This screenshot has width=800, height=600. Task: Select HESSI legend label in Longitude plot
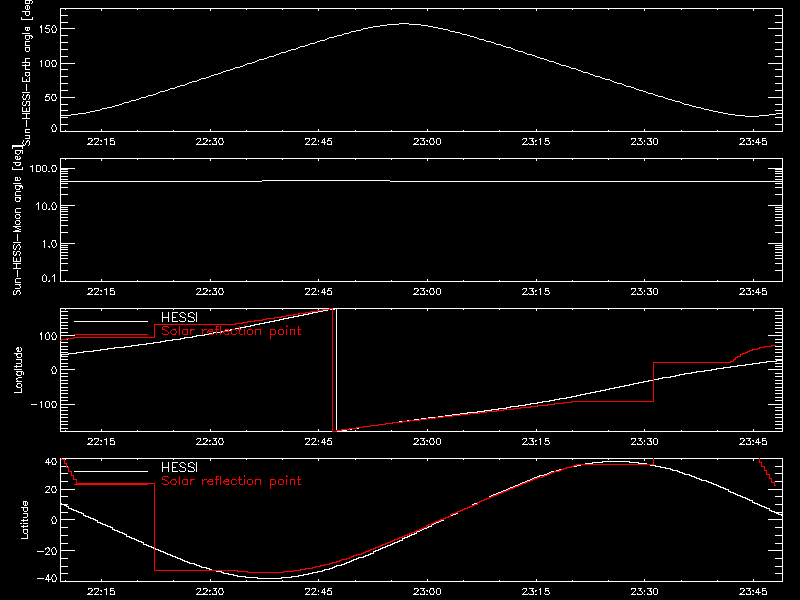(179, 317)
